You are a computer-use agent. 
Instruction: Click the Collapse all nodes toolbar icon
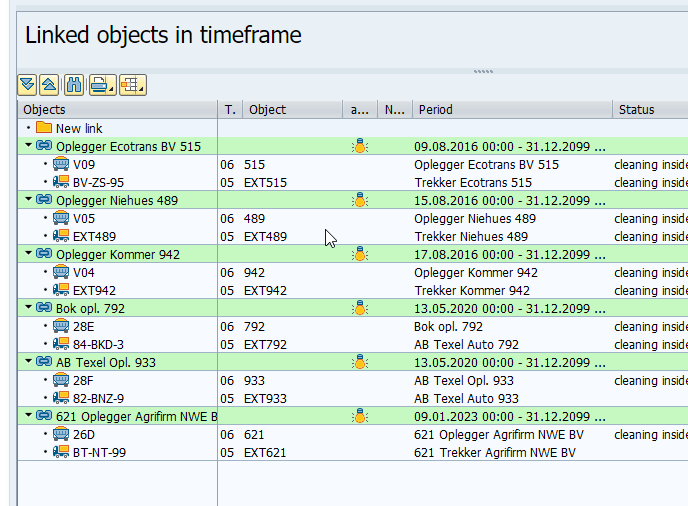[49, 85]
